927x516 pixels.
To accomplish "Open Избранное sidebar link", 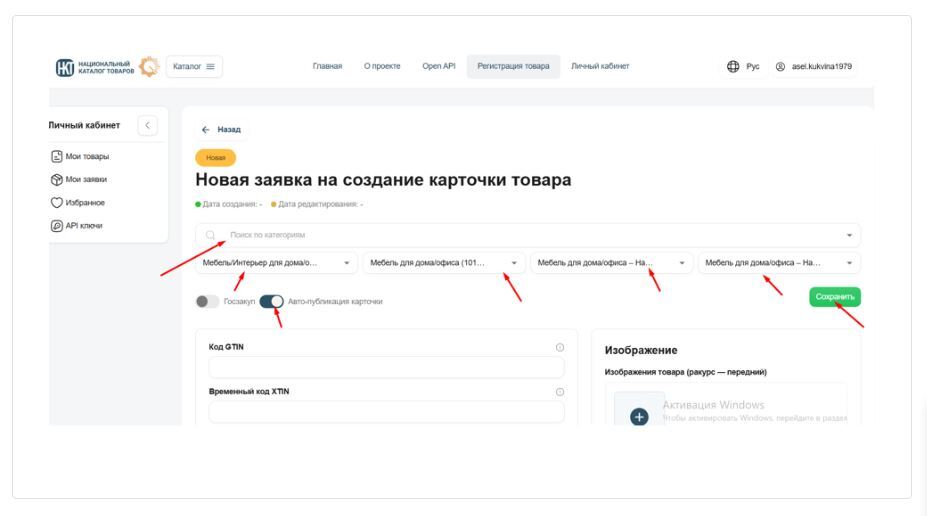I will [x=85, y=203].
